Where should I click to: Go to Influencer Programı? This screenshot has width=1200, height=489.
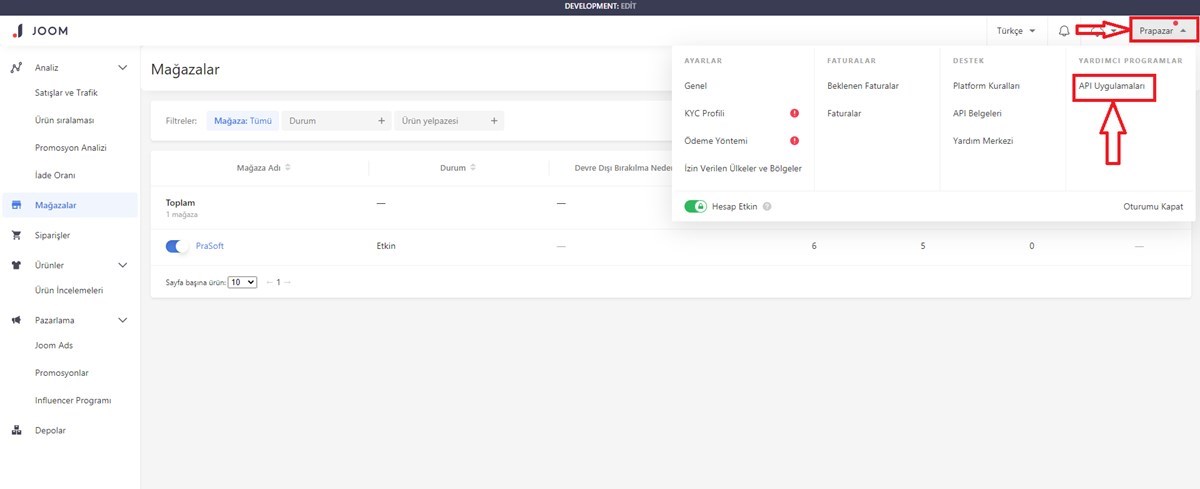pyautogui.click(x=72, y=401)
